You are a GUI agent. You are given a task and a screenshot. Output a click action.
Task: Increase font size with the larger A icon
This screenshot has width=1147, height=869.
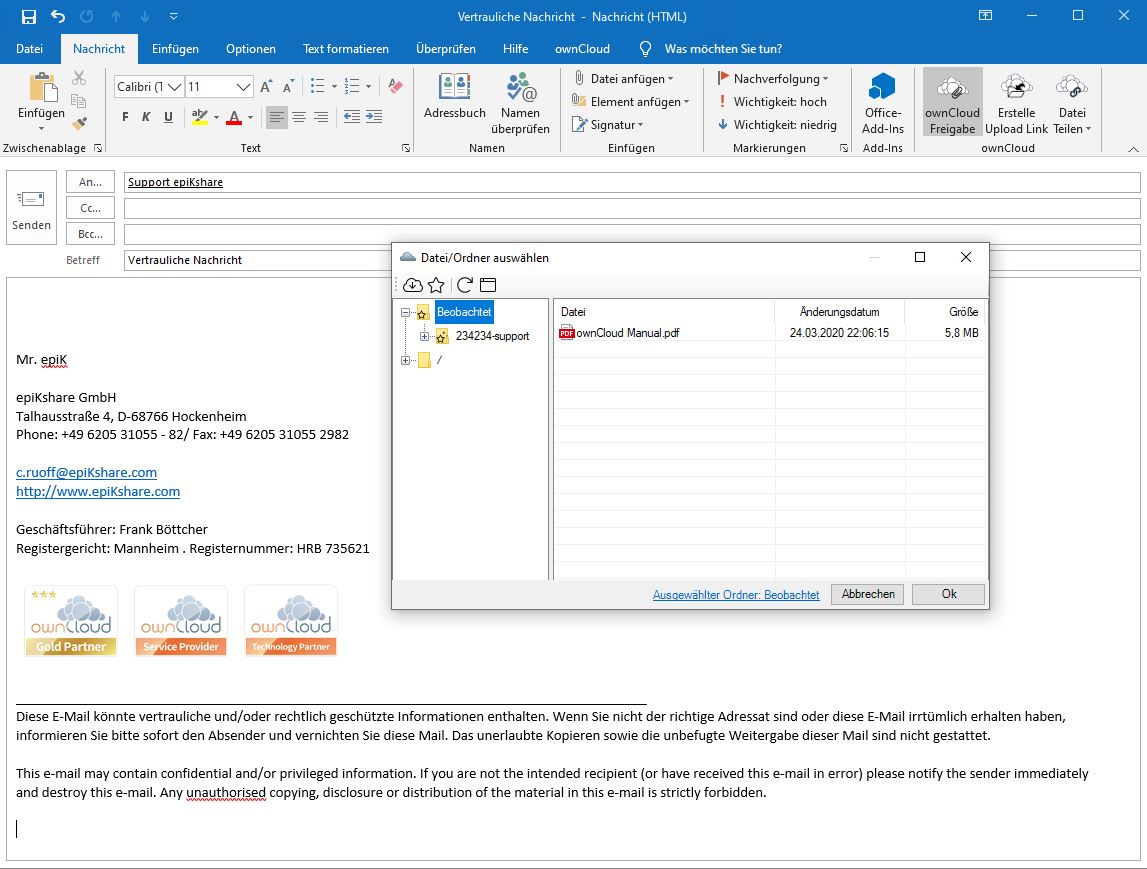click(266, 86)
